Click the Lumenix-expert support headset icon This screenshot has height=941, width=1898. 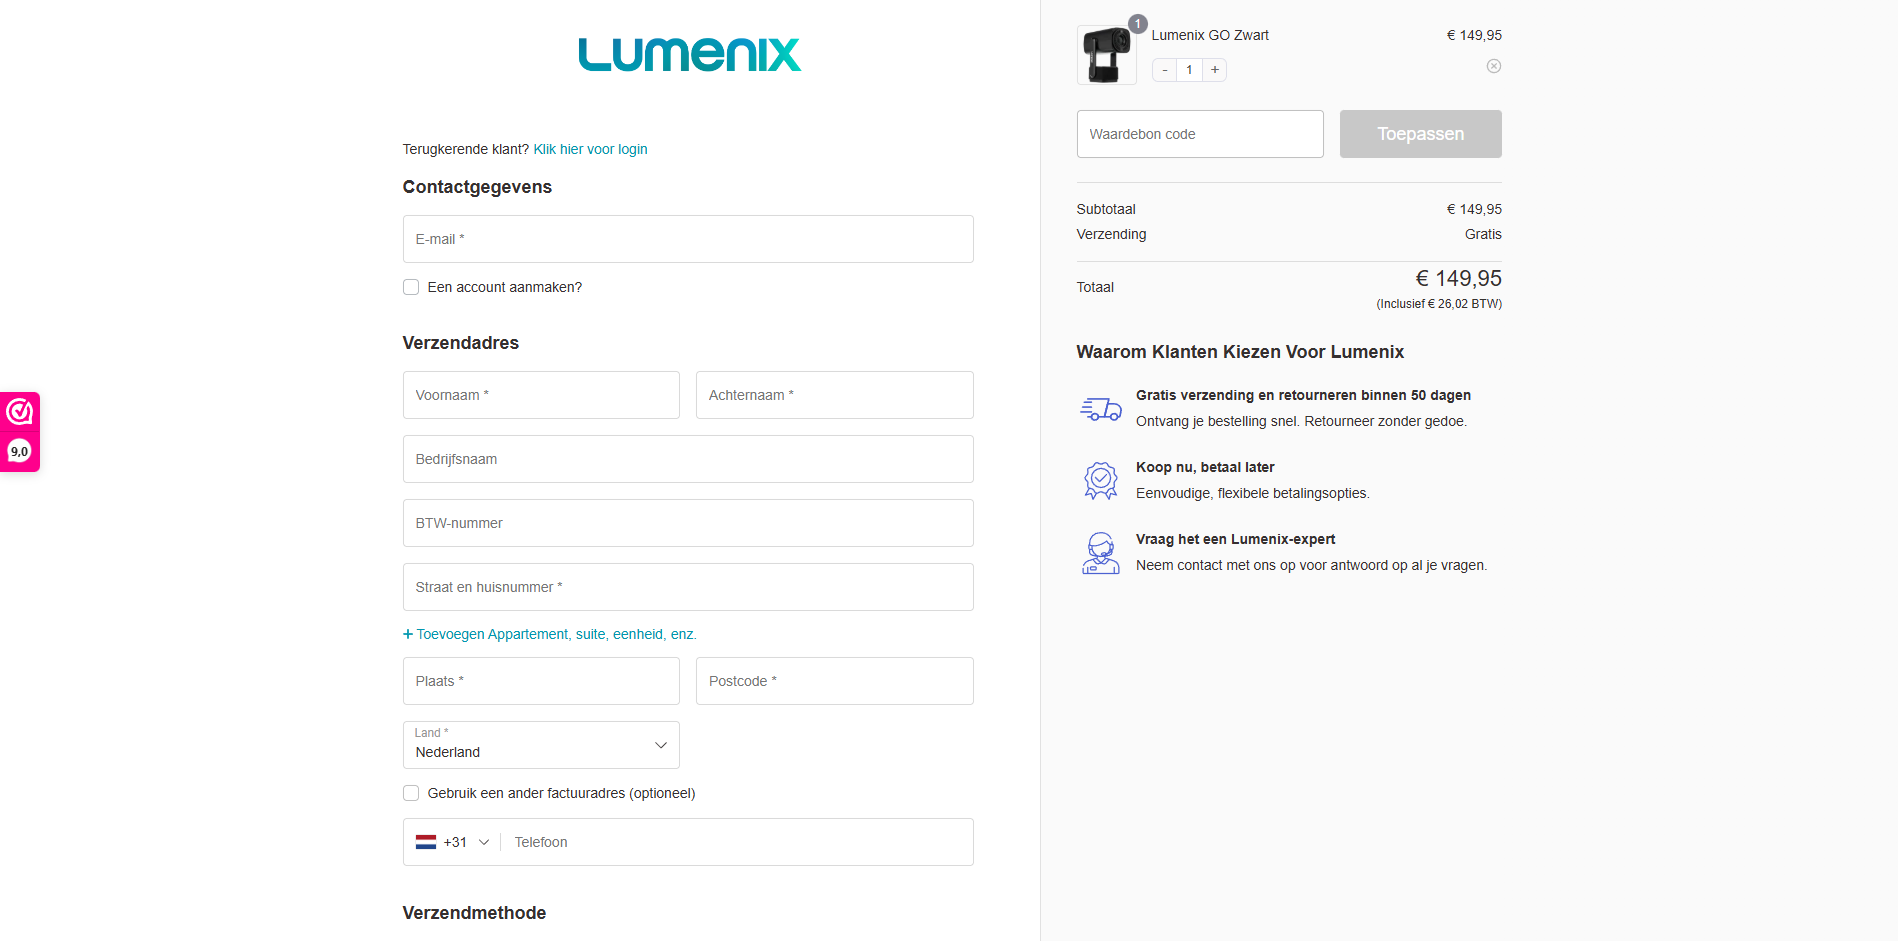point(1100,552)
